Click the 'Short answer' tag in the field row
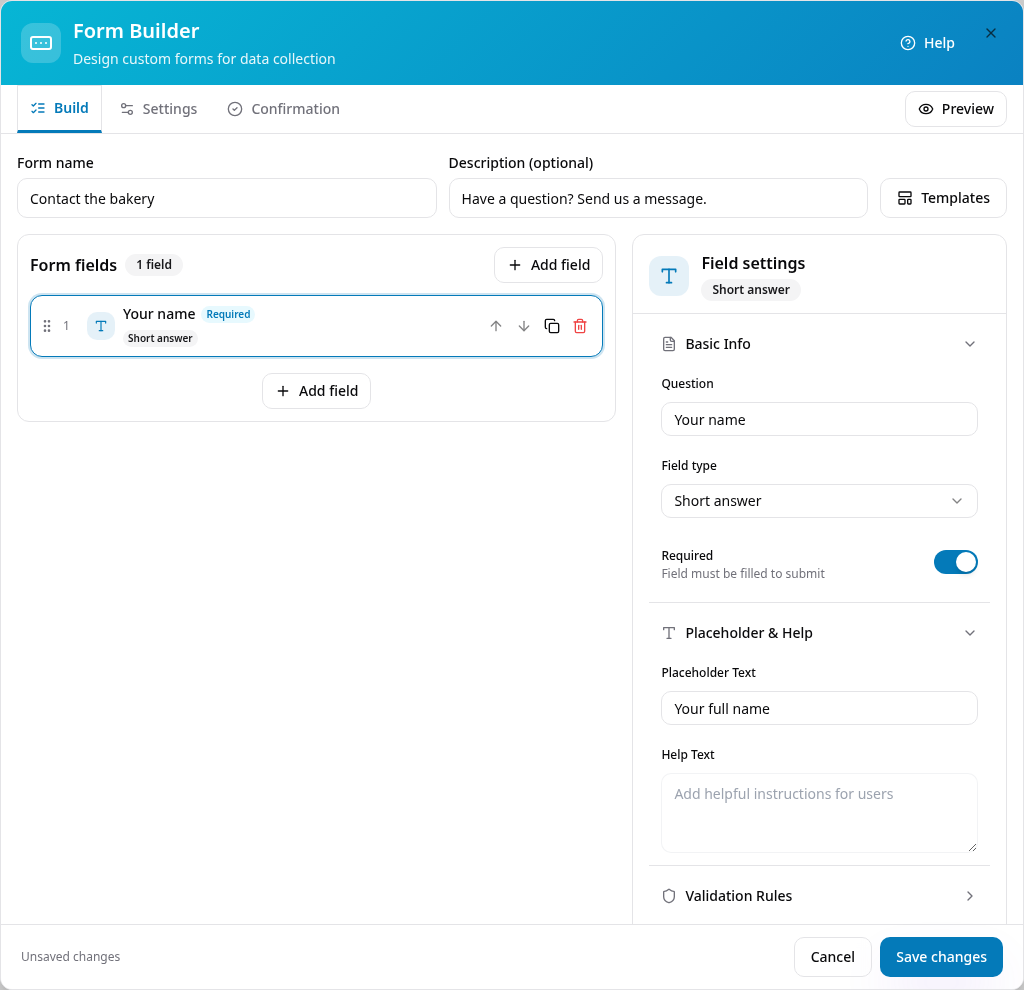 tap(160, 338)
